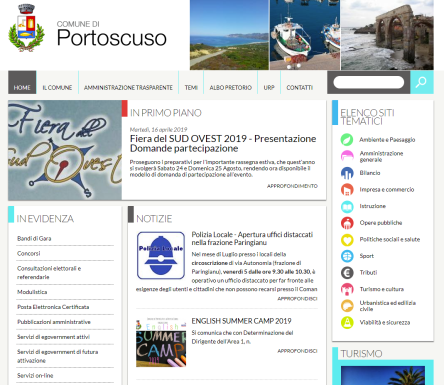Open the CONTATTI menu item
This screenshot has height=385, width=444.
click(300, 88)
